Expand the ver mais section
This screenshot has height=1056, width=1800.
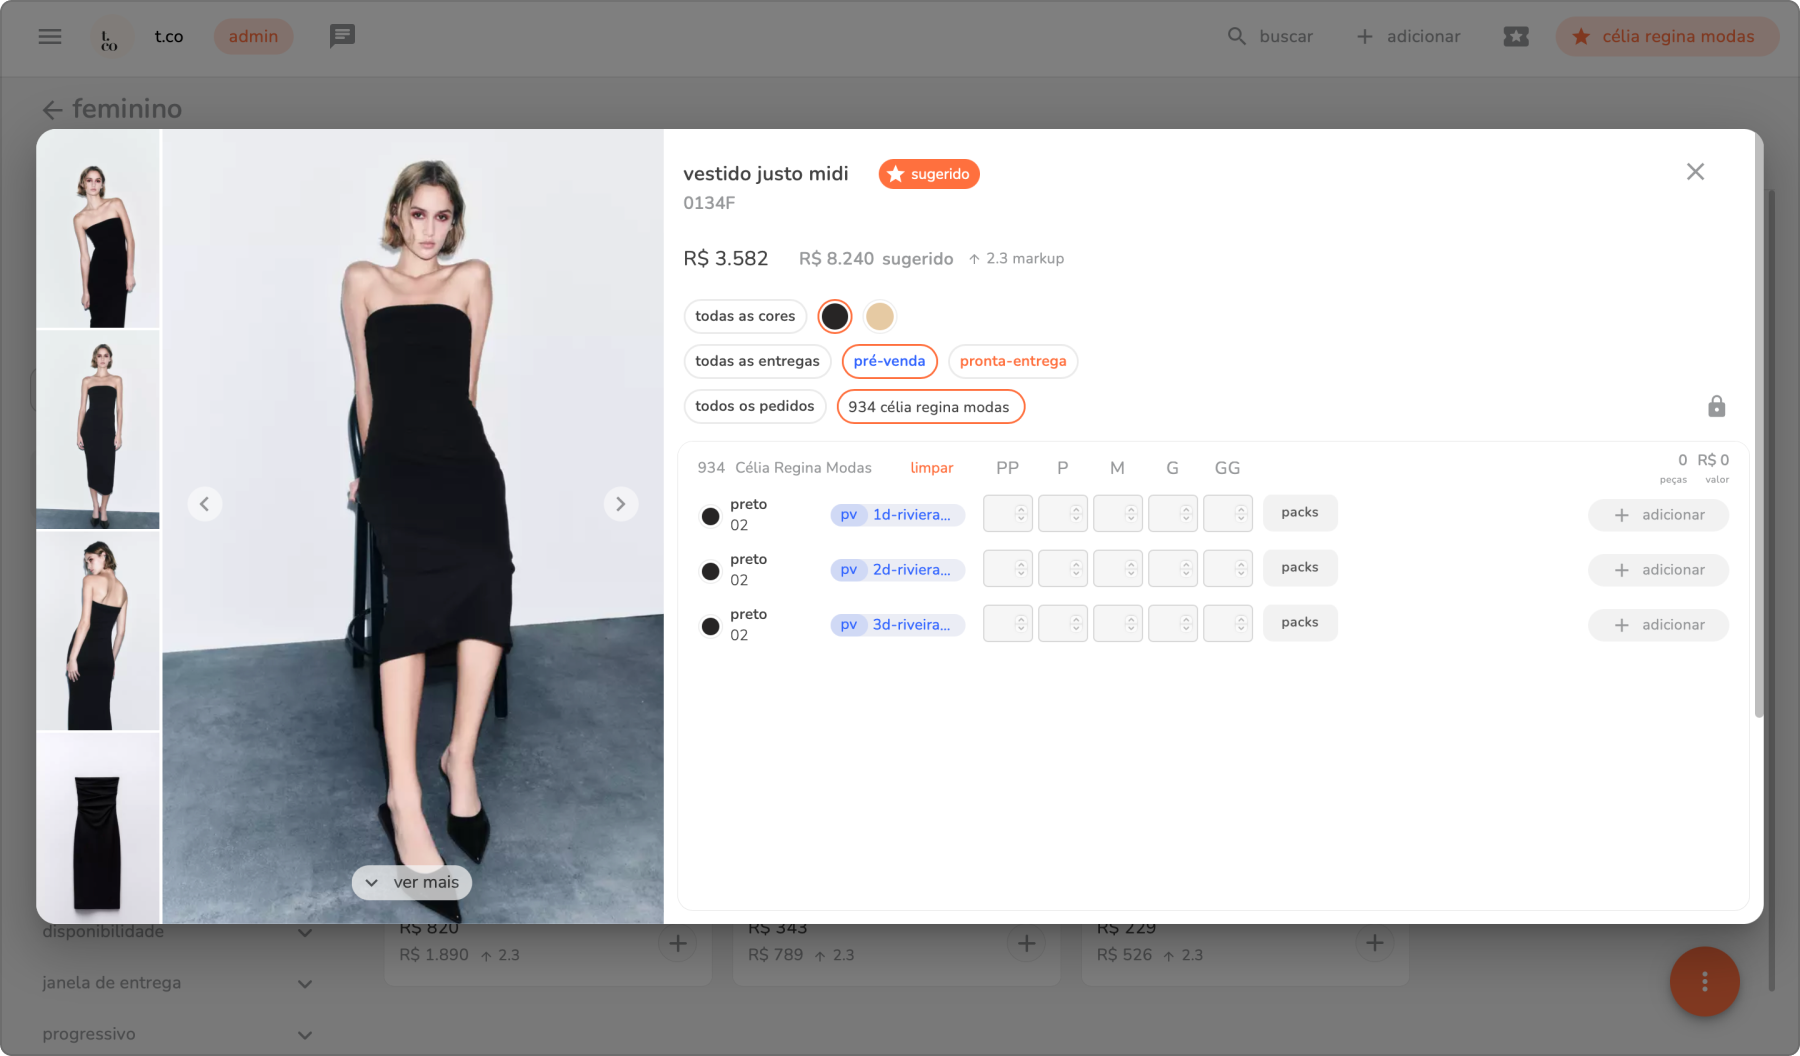pos(412,882)
